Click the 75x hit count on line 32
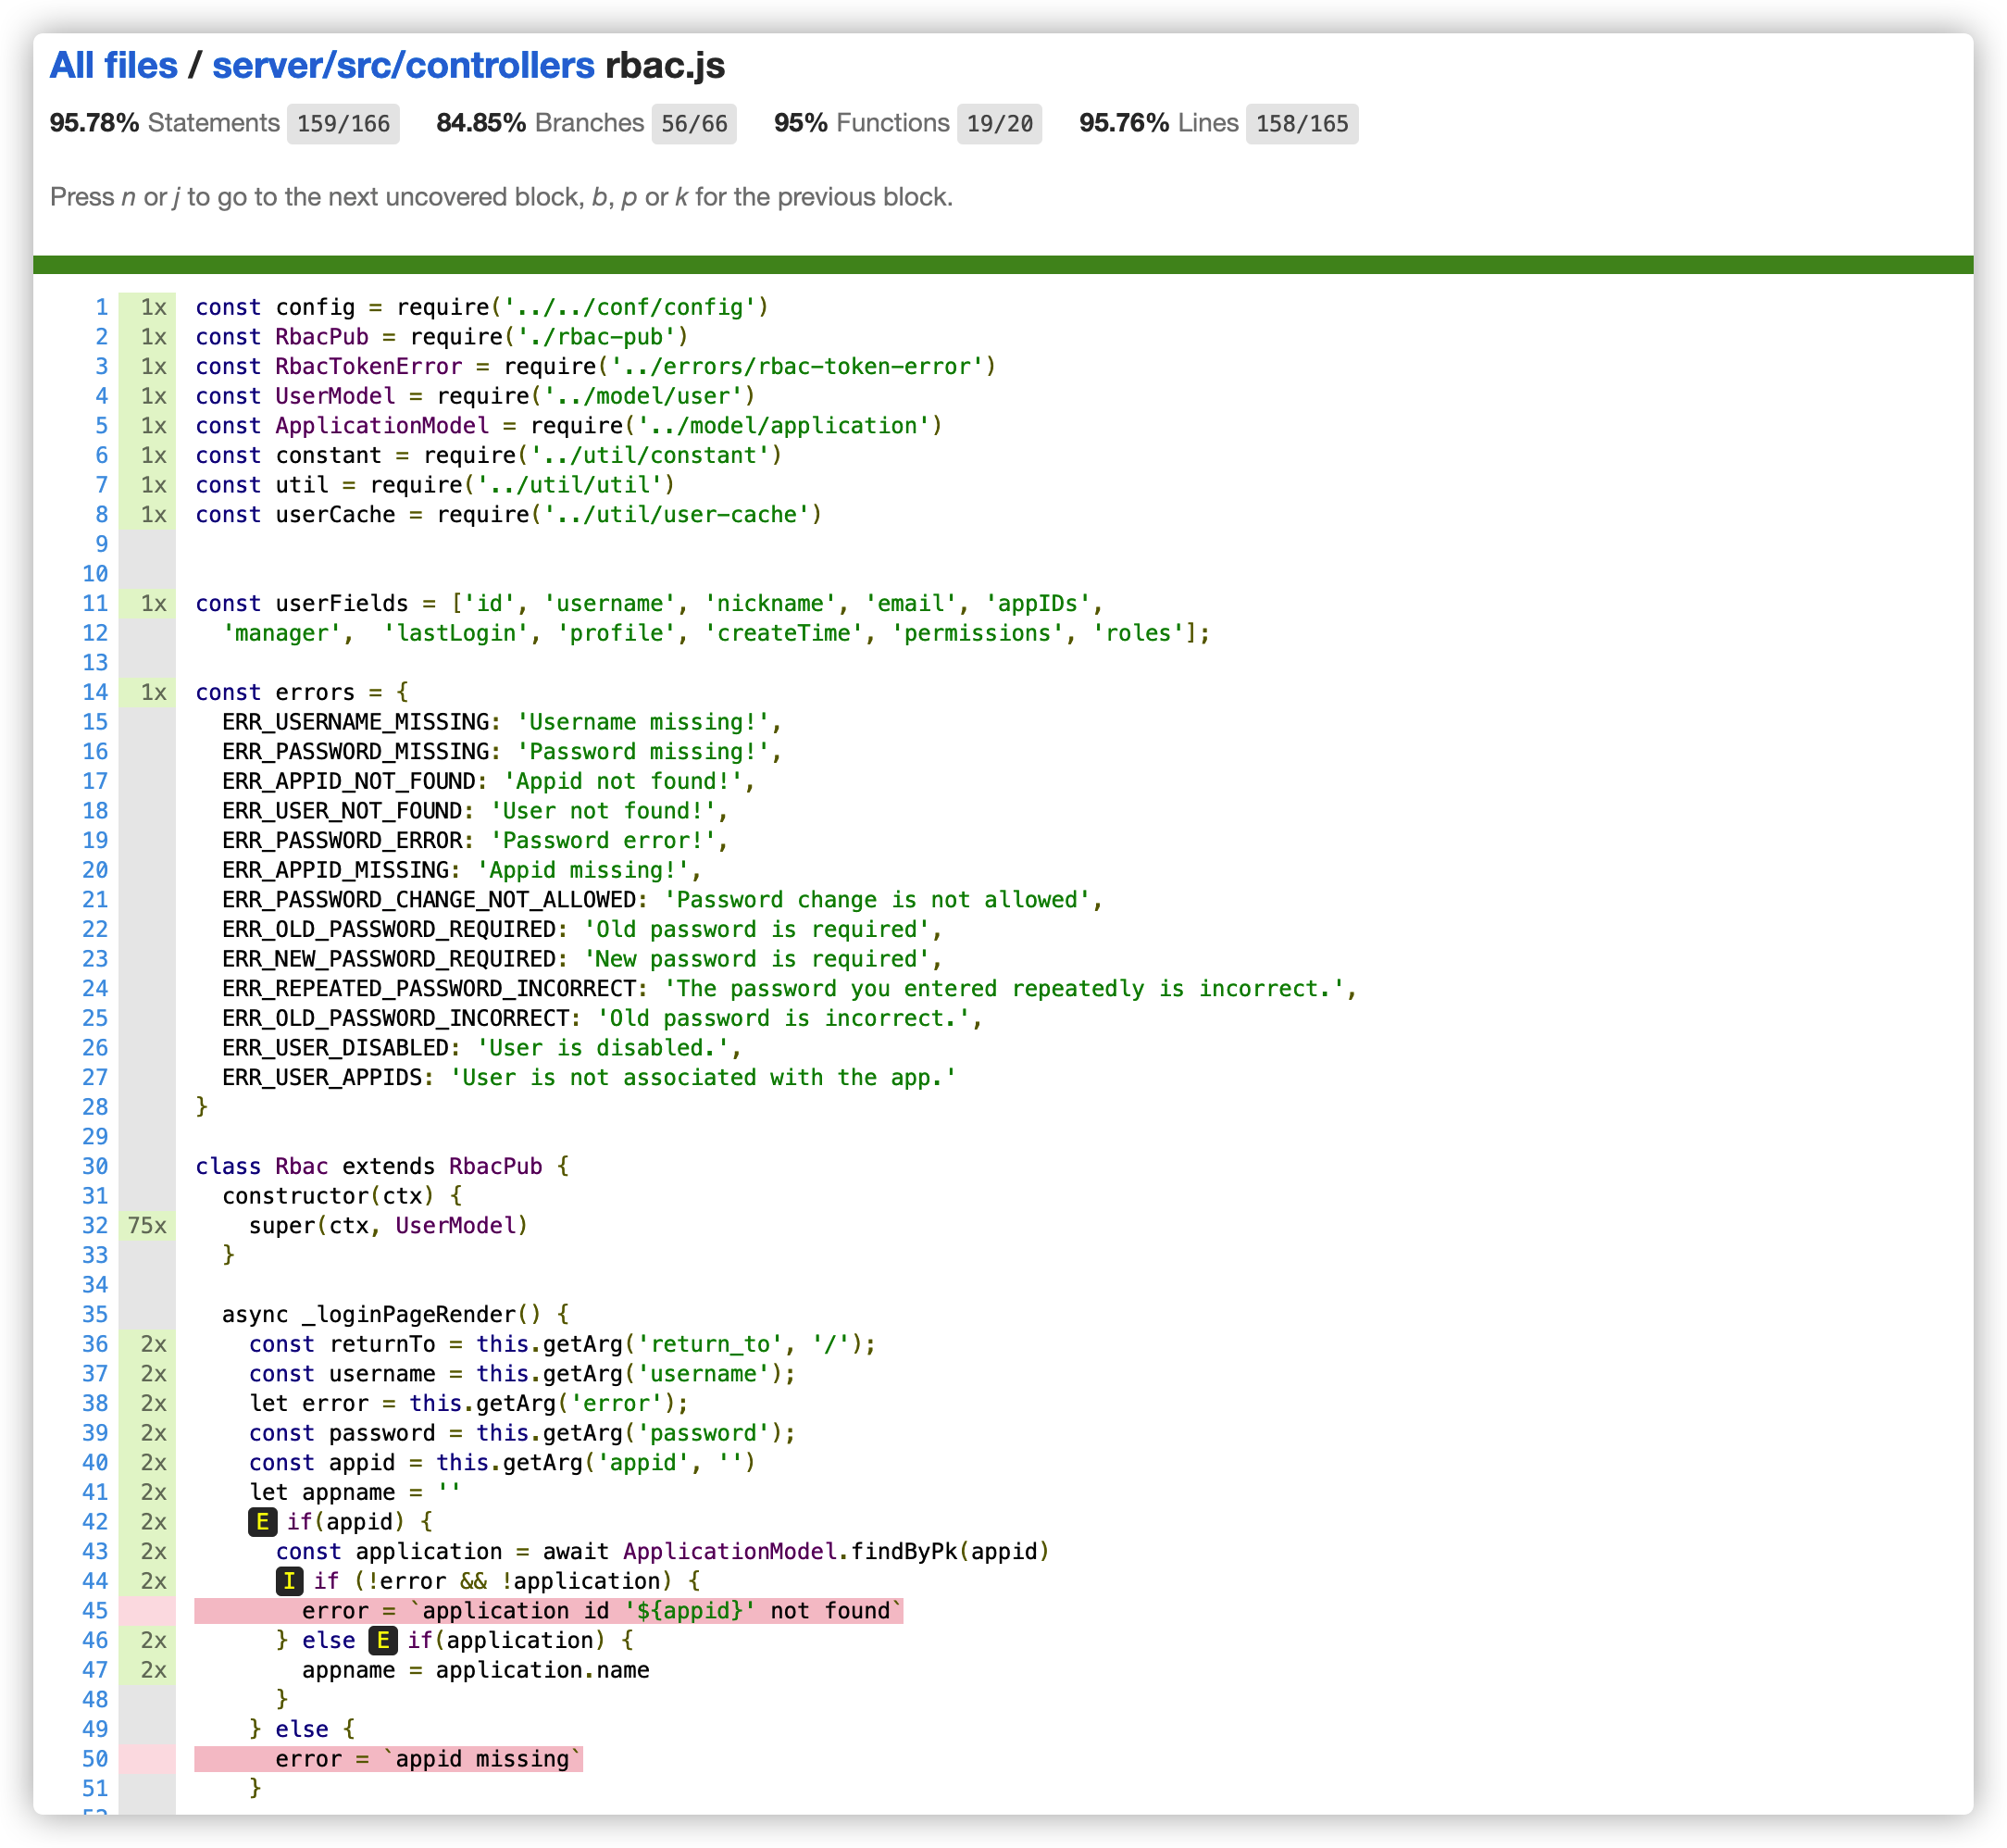 [147, 1225]
